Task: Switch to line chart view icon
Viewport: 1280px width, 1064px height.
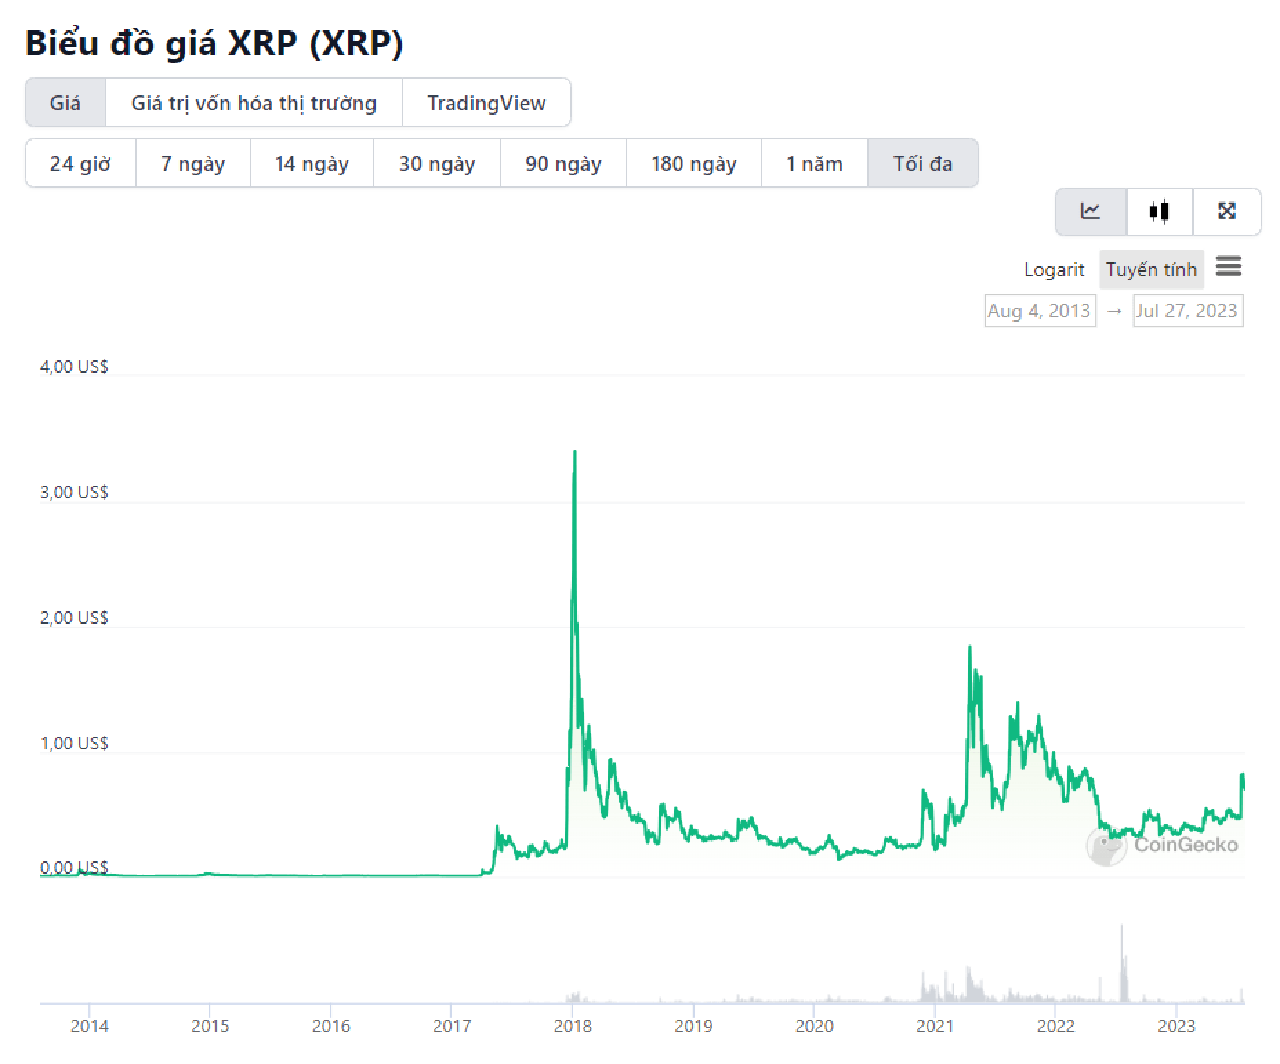Action: [1091, 211]
